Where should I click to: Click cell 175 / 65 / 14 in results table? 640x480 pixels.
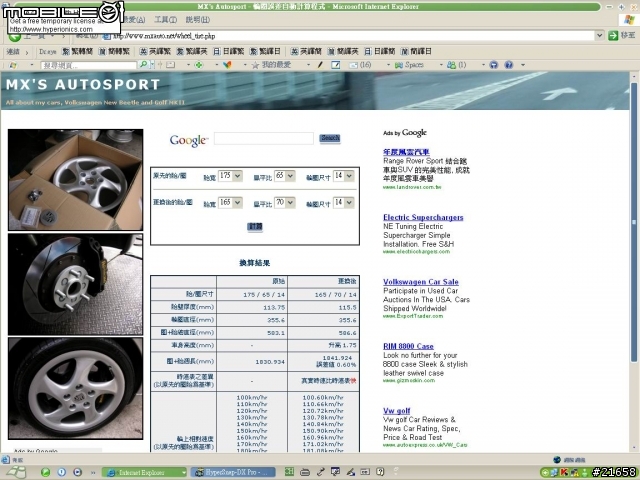tap(252, 294)
